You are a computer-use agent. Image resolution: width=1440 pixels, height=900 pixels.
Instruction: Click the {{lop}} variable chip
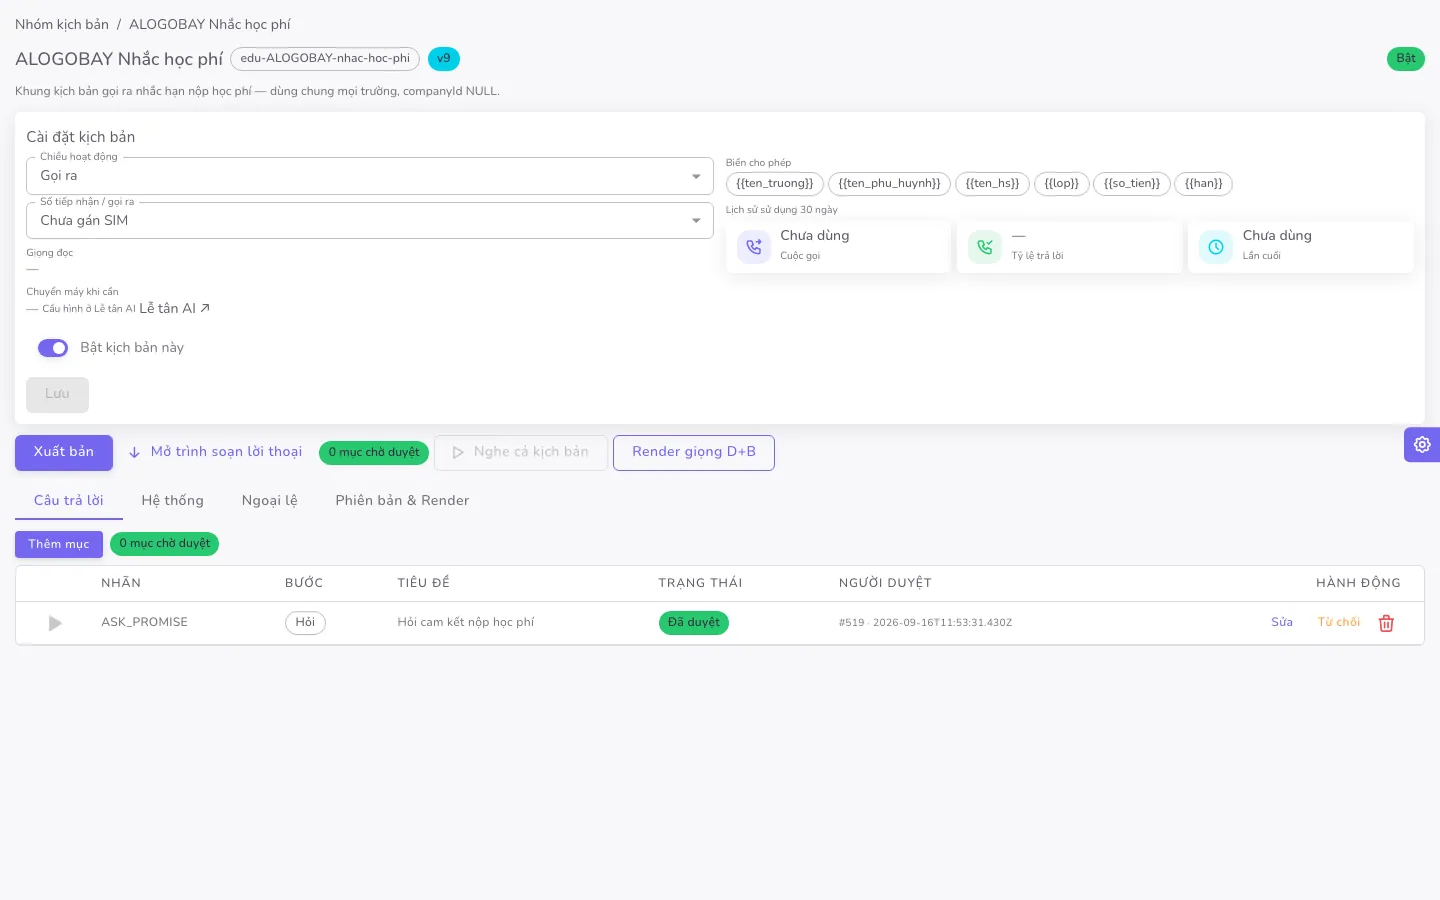[x=1062, y=184]
